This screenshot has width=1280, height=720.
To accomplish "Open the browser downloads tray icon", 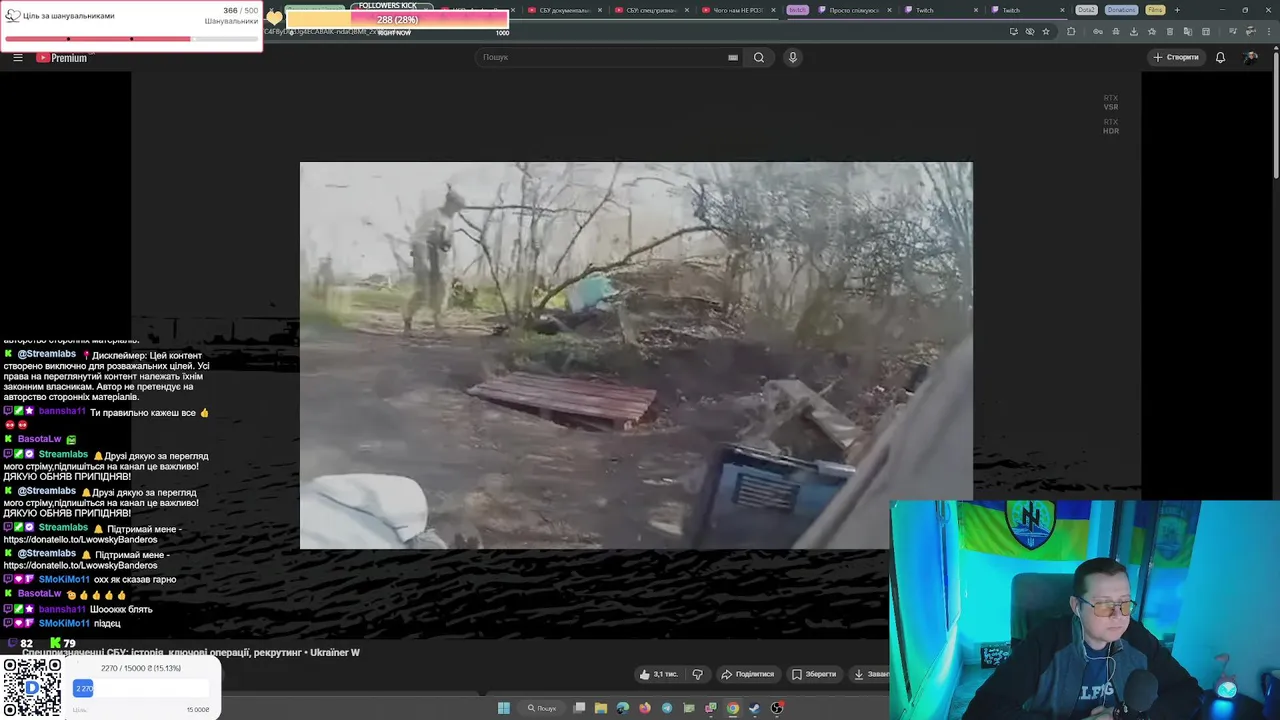I will pos(1134,31).
